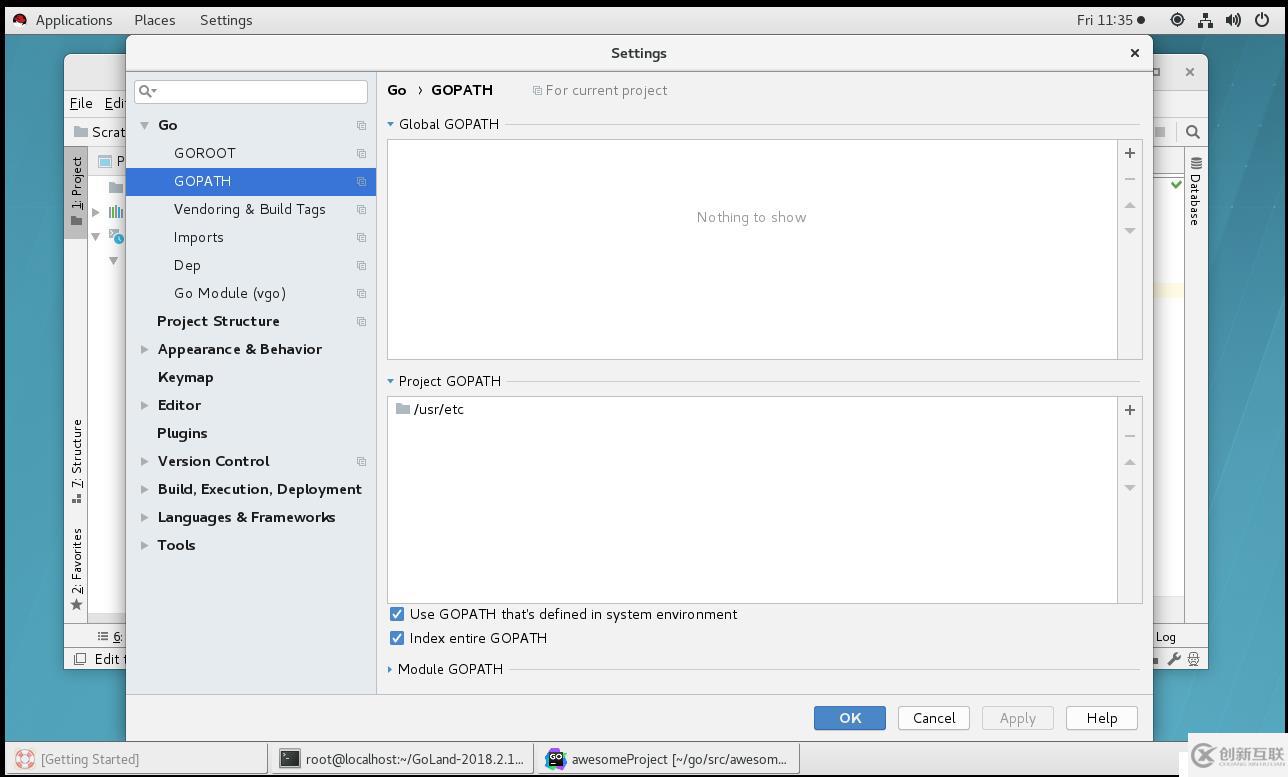Move Project GOPATH entry down
The image size is (1288, 777).
coord(1129,488)
